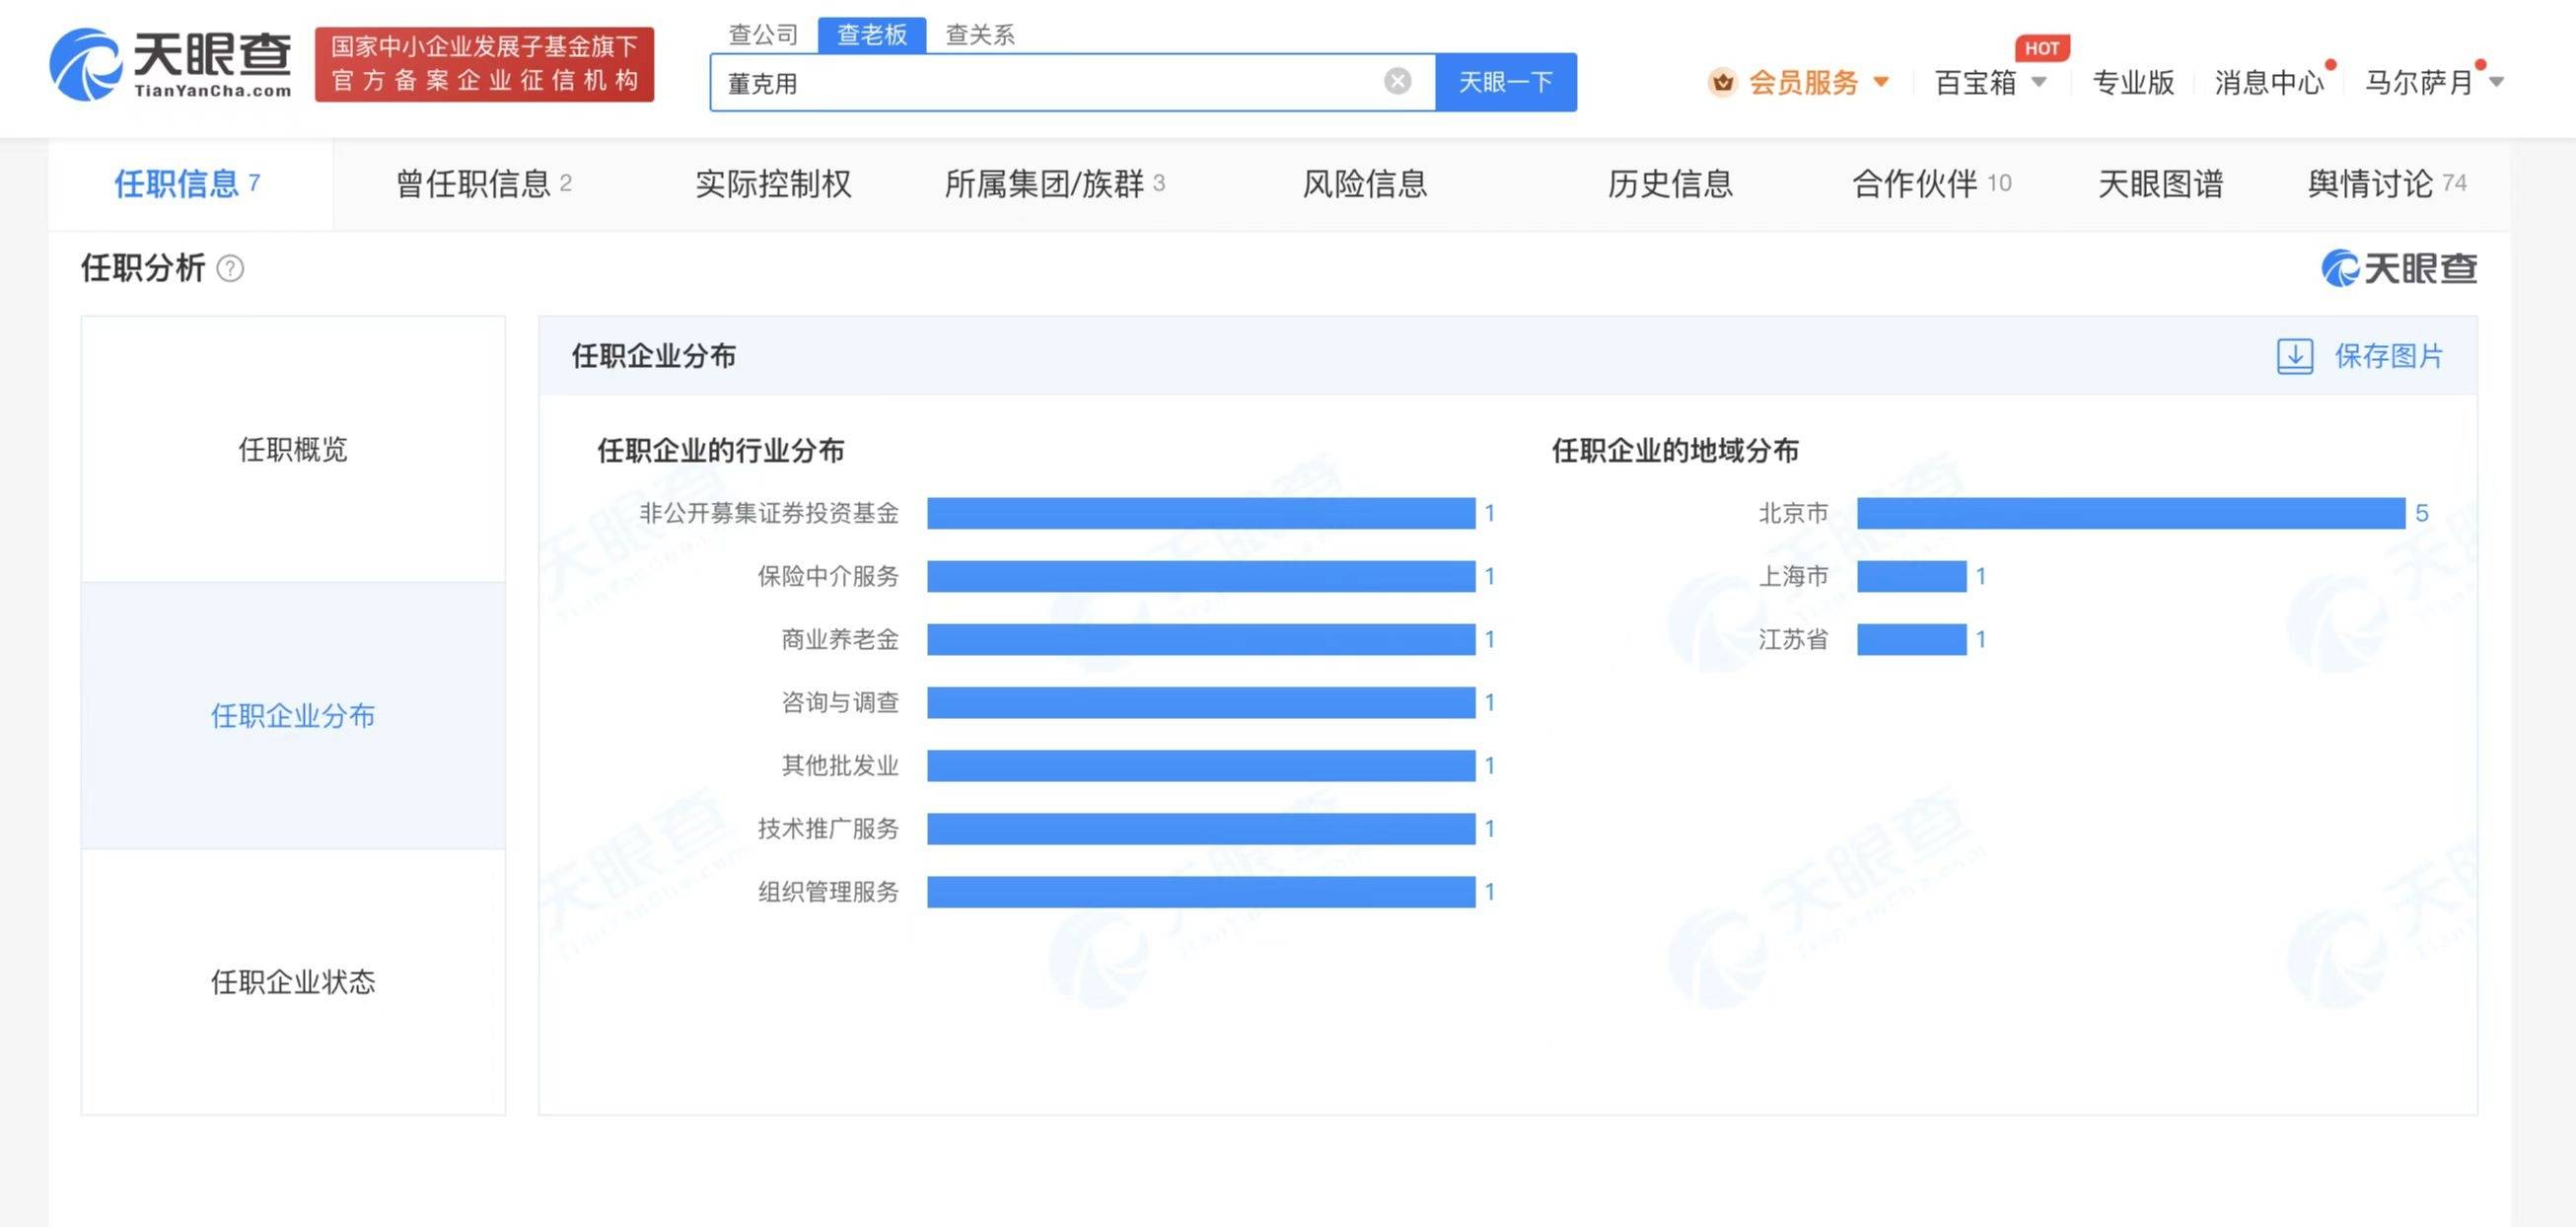The image size is (2576, 1227).
Task: Click the 上海市 label
Action: point(1793,576)
